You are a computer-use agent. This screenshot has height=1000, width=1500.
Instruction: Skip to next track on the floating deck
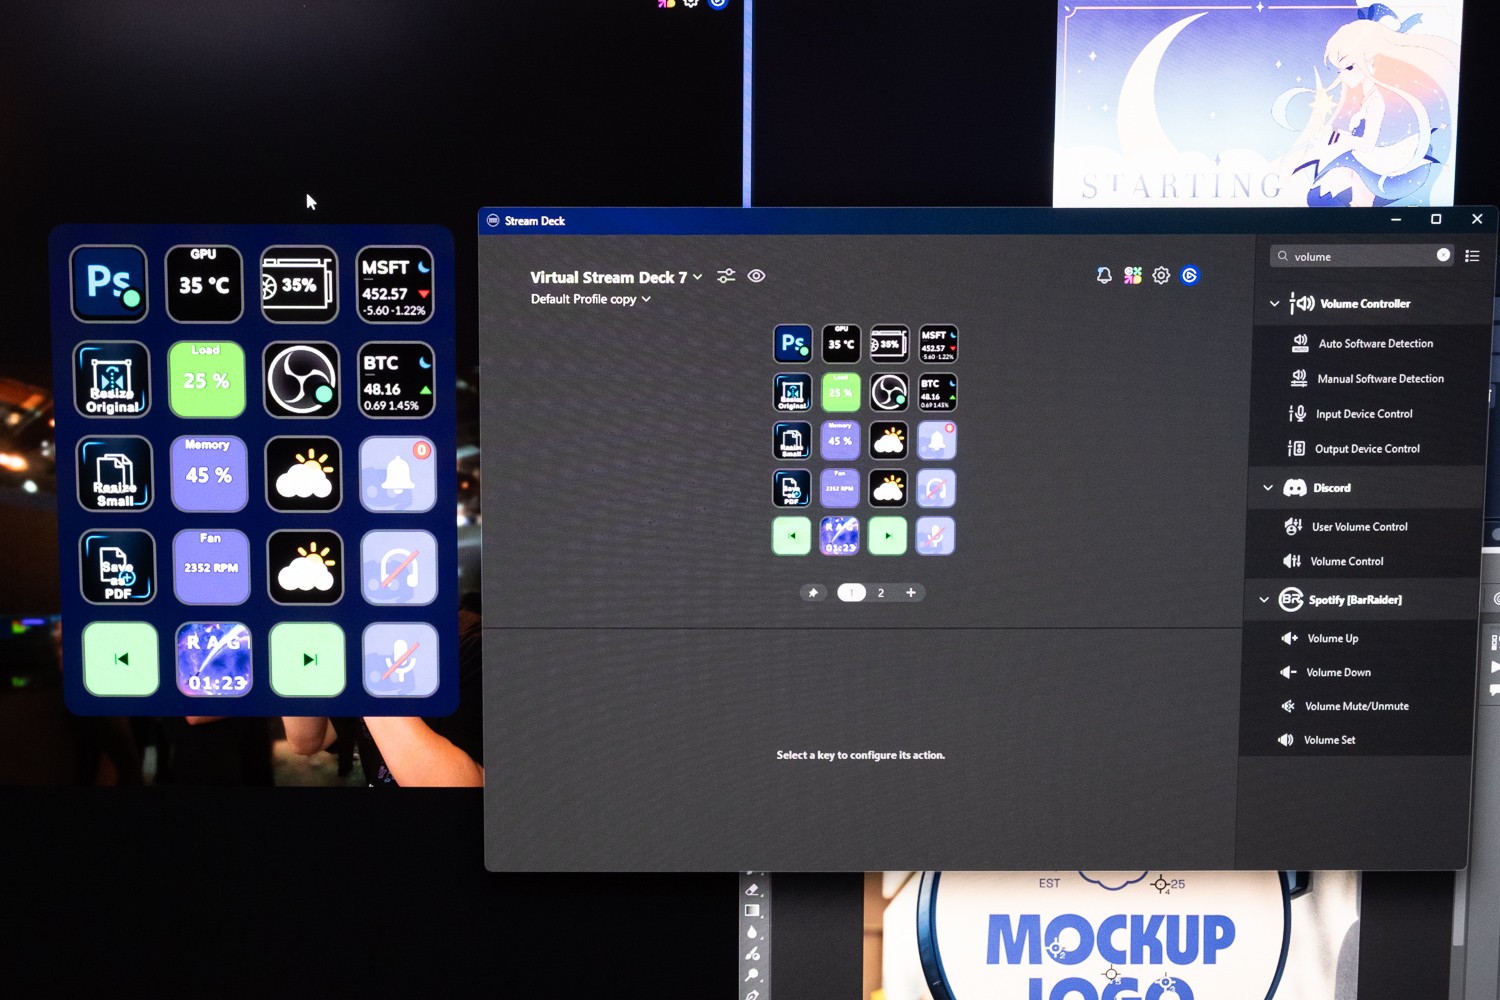308,660
